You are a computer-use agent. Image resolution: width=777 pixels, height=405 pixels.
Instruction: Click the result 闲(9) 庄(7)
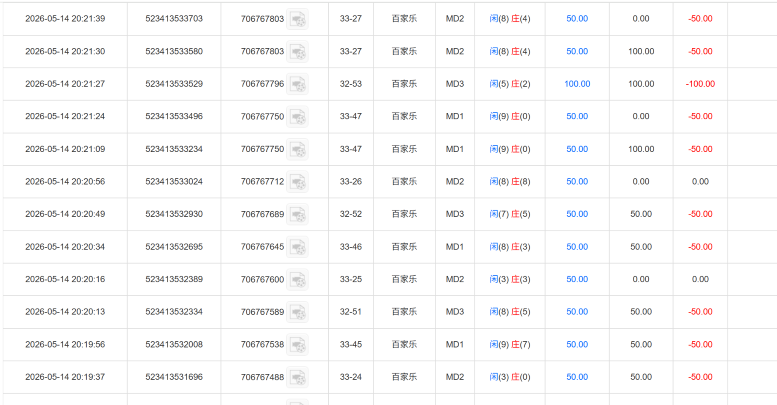[x=510, y=344]
